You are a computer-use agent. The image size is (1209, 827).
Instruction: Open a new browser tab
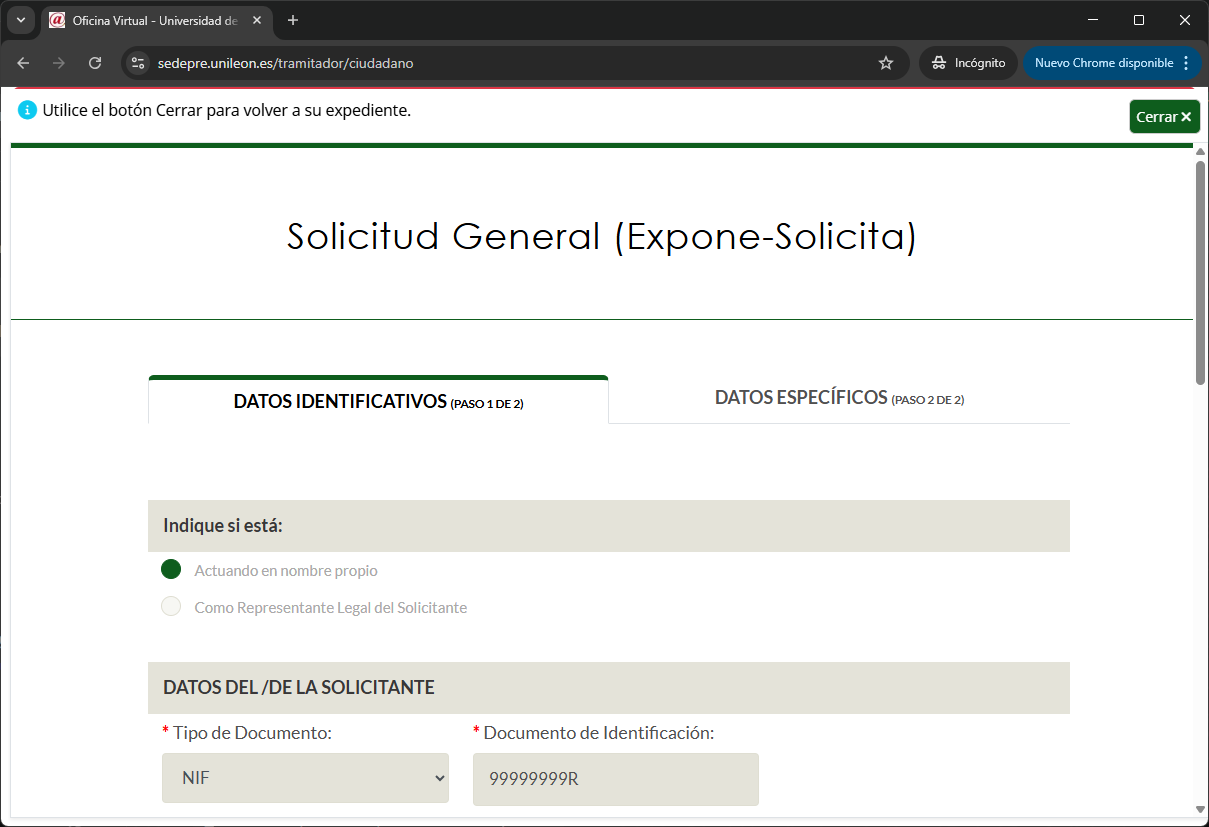(x=293, y=20)
